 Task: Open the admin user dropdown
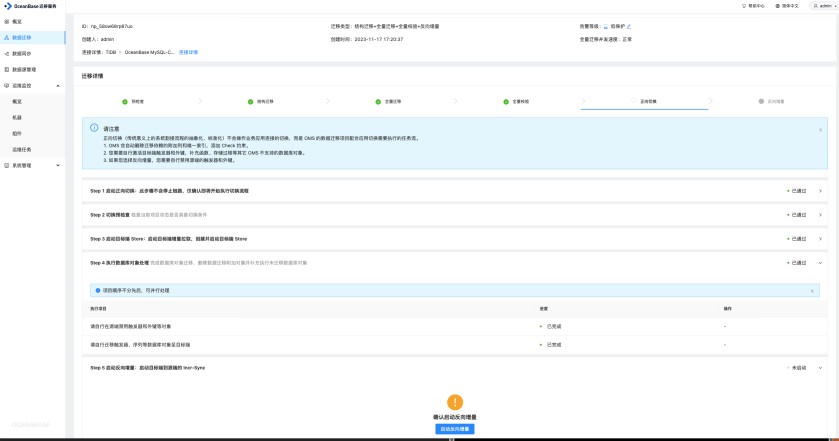(x=825, y=6)
